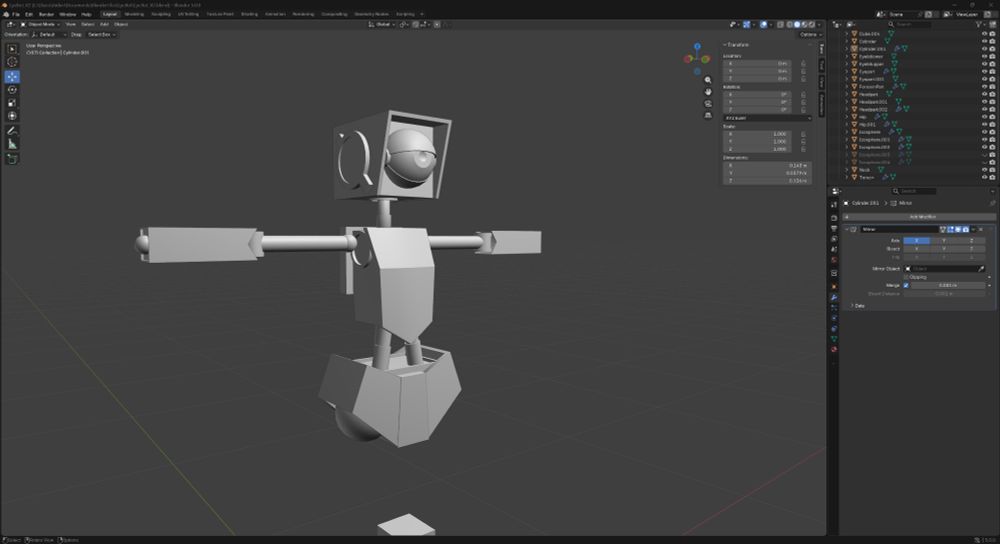Choose the Scale tool
Image resolution: width=1000 pixels, height=544 pixels.
coord(12,102)
